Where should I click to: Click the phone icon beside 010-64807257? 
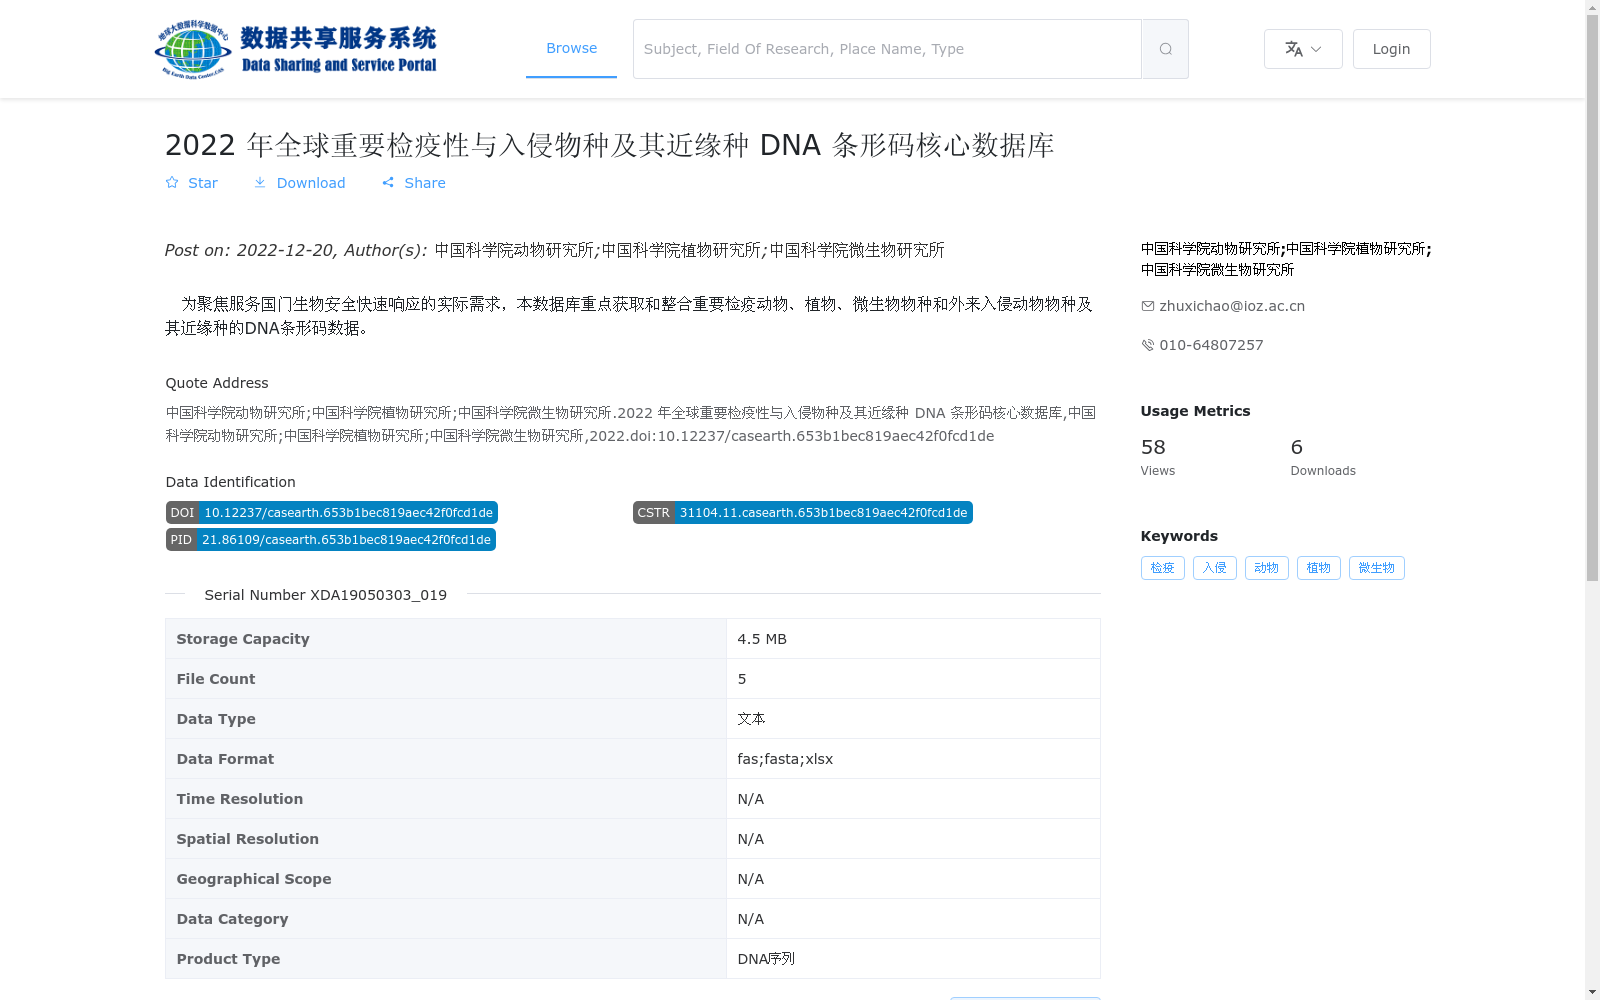coord(1147,345)
